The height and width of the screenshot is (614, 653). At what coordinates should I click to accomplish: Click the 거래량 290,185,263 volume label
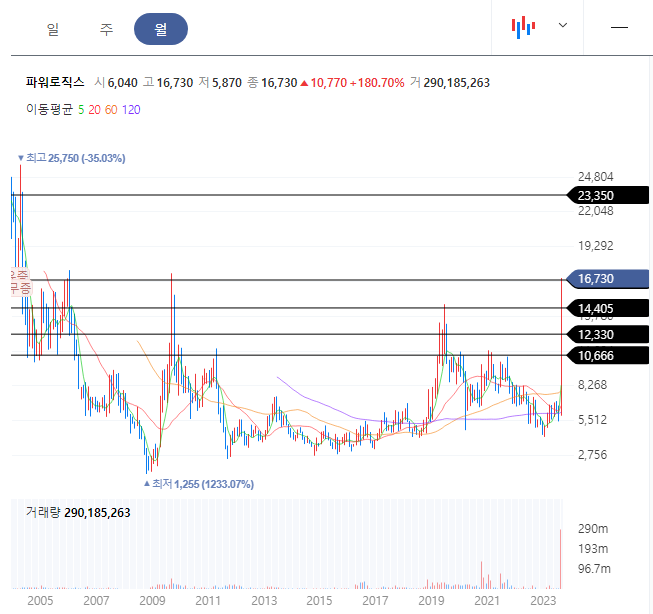pos(78,512)
